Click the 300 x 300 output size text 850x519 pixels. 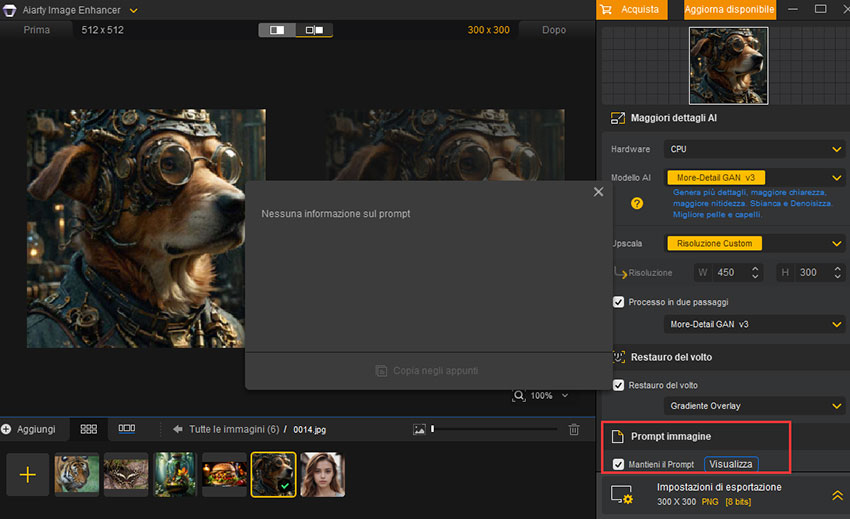488,30
